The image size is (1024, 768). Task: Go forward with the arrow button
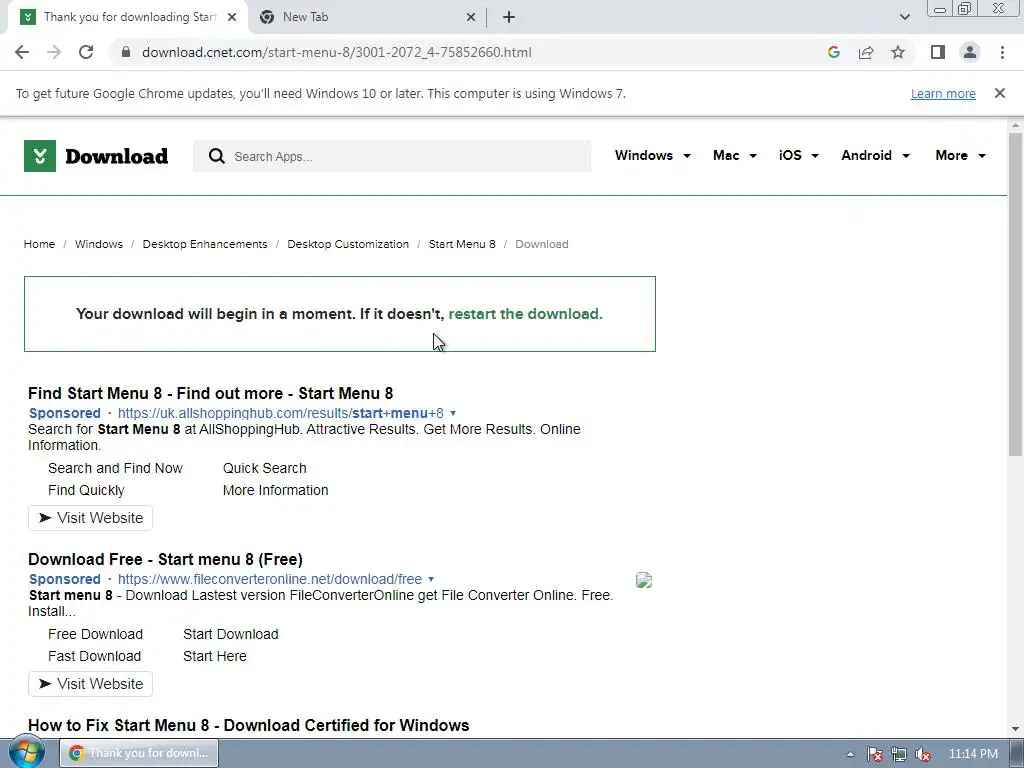pyautogui.click(x=54, y=52)
